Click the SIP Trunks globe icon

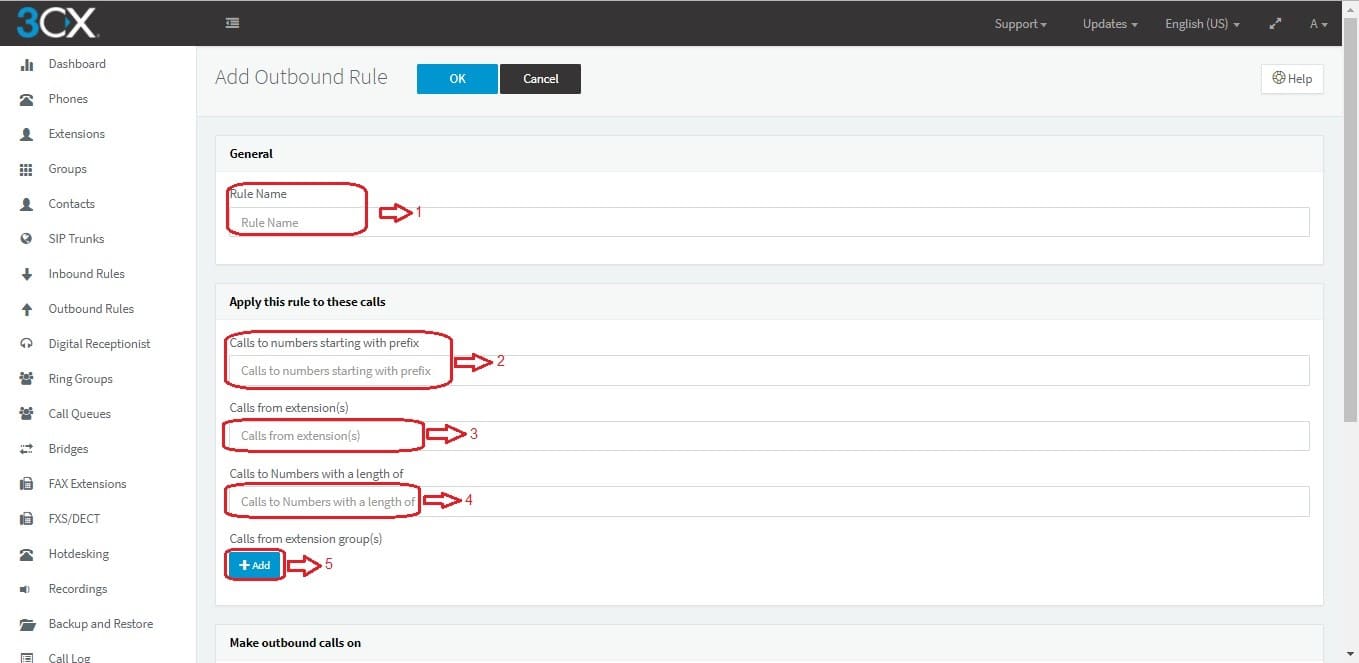point(27,239)
